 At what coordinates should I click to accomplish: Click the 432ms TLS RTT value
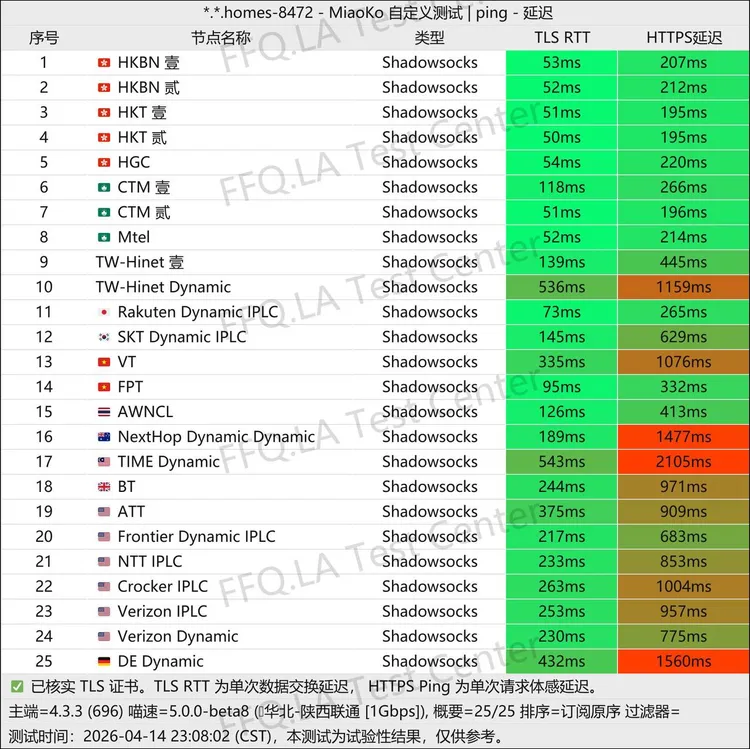[x=562, y=661]
